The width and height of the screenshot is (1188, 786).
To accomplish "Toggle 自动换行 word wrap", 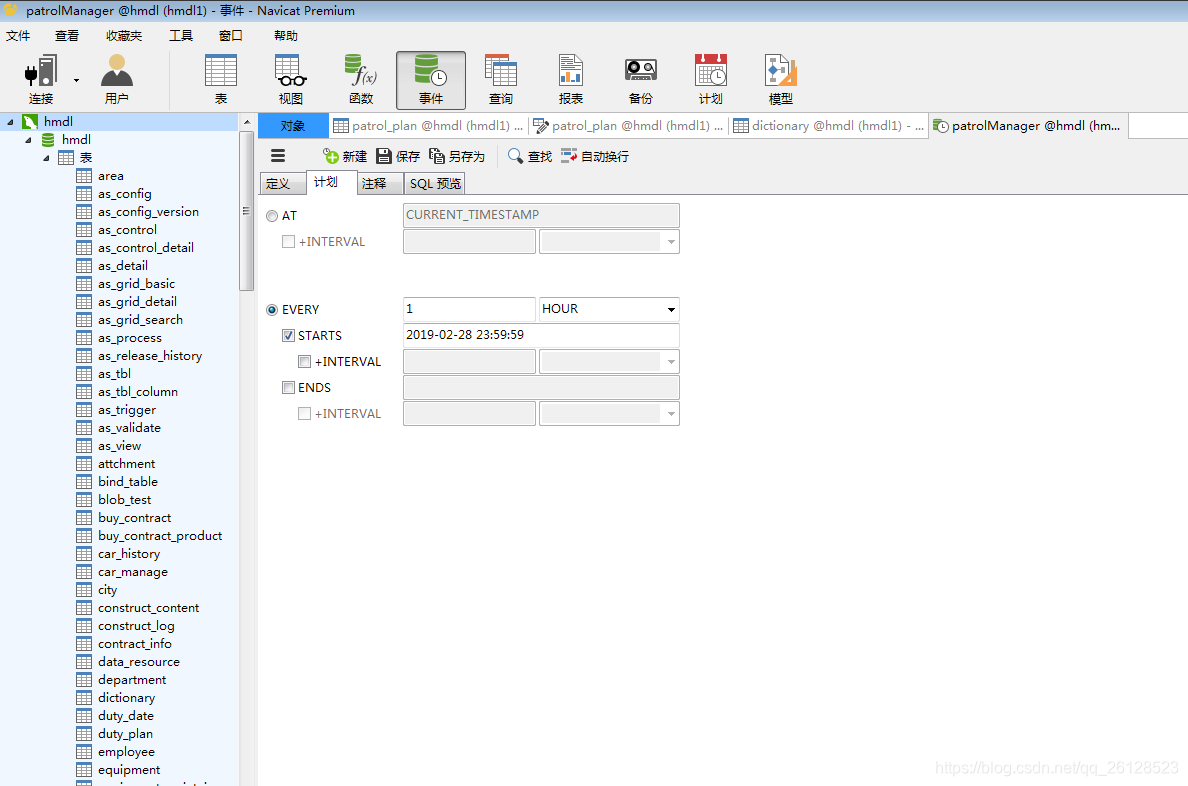I will click(595, 156).
